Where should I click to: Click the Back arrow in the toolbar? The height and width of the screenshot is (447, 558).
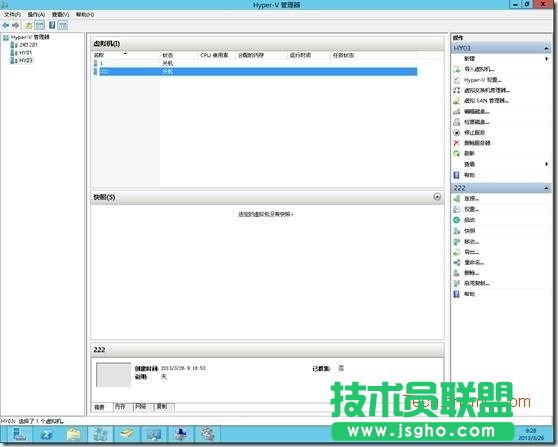6,25
